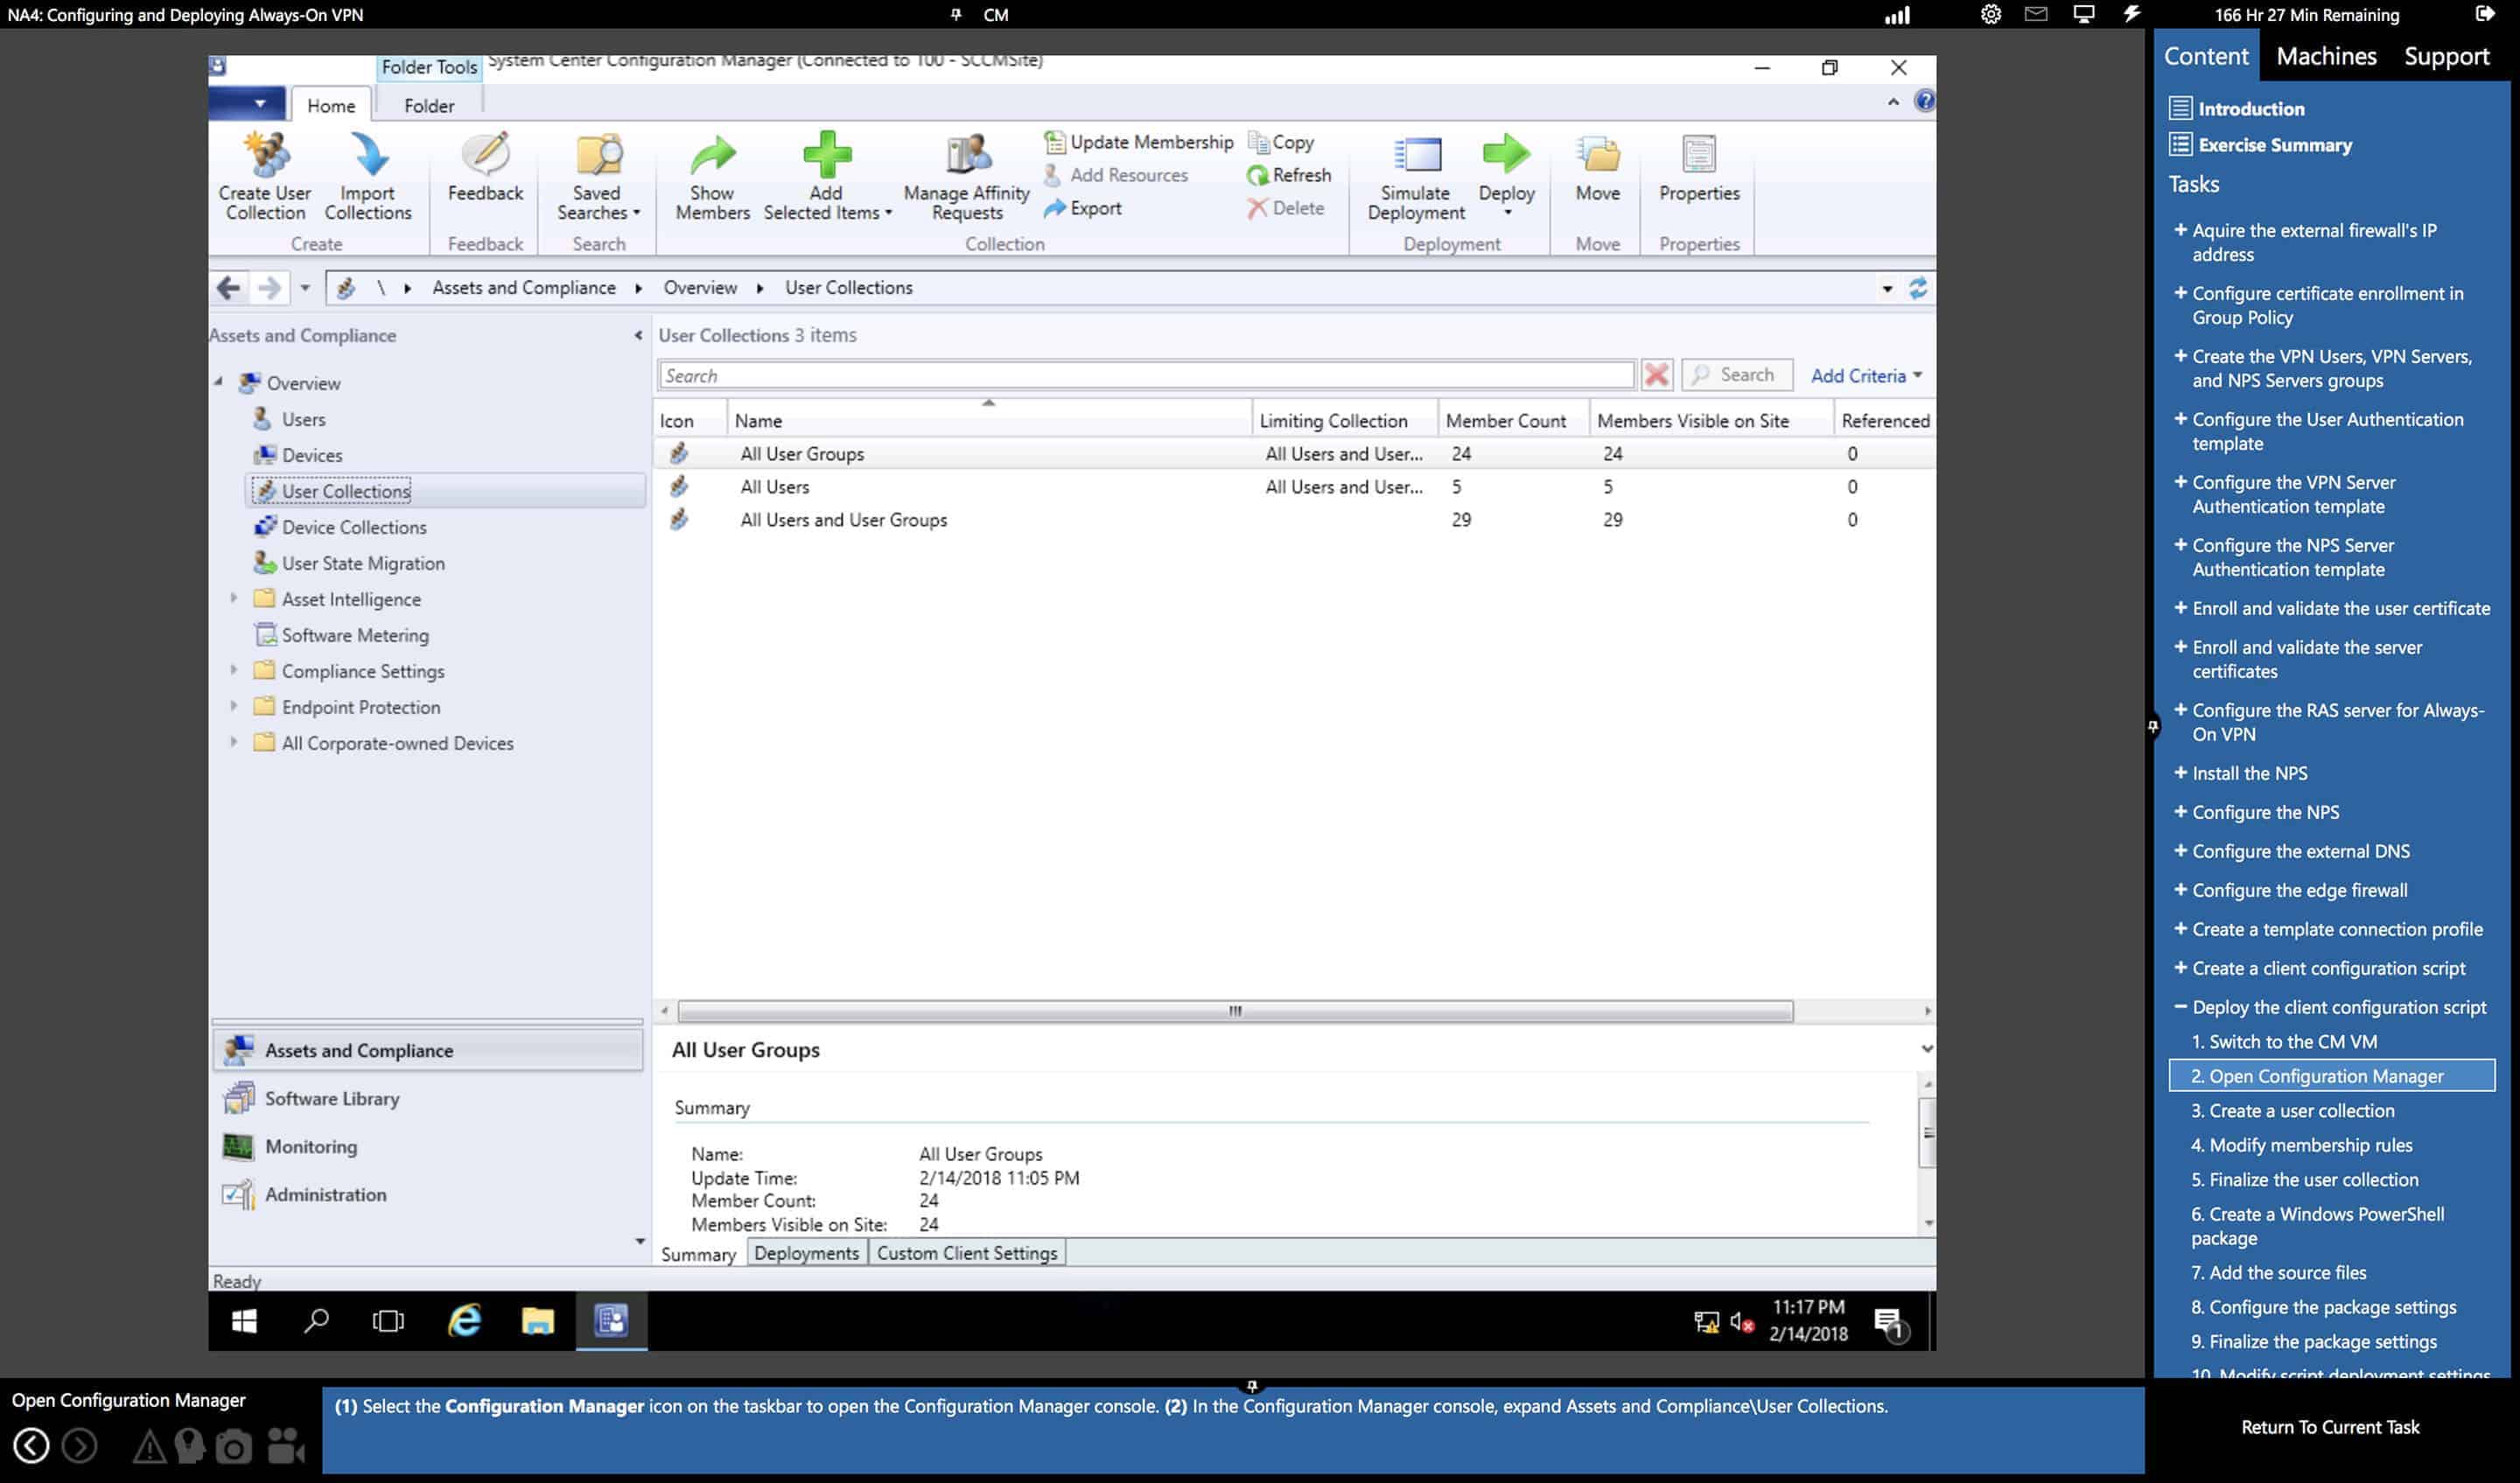The height and width of the screenshot is (1483, 2520).
Task: Open the Add Criteria dropdown
Action: point(1866,376)
